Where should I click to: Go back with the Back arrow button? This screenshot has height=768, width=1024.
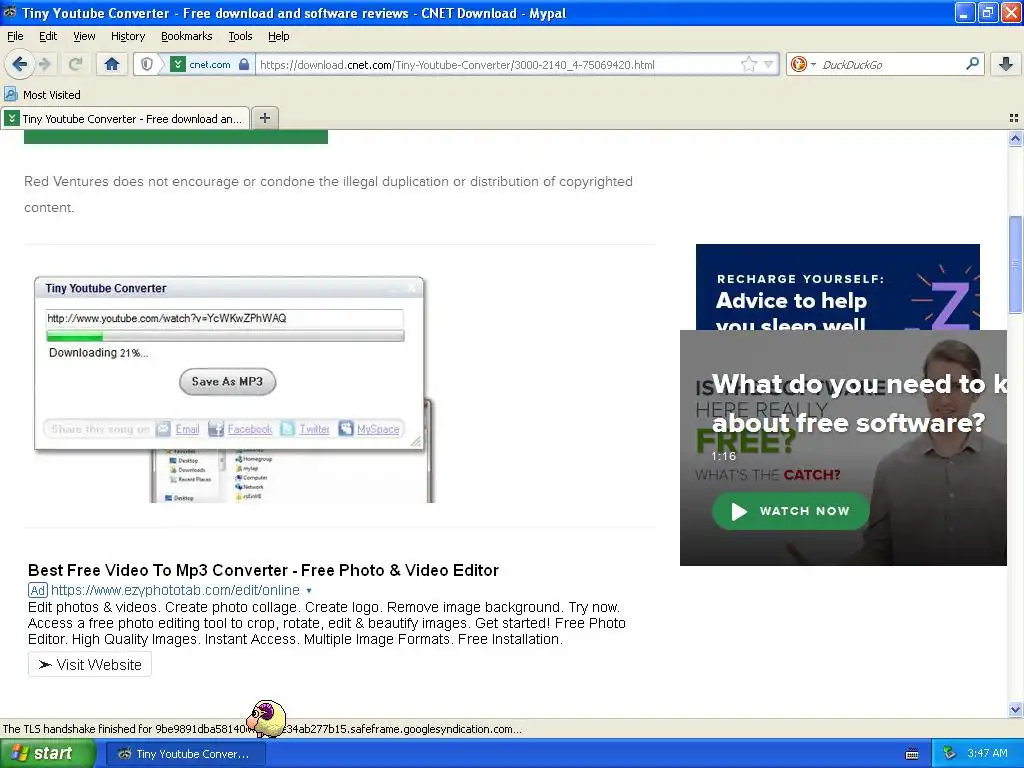pyautogui.click(x=19, y=64)
